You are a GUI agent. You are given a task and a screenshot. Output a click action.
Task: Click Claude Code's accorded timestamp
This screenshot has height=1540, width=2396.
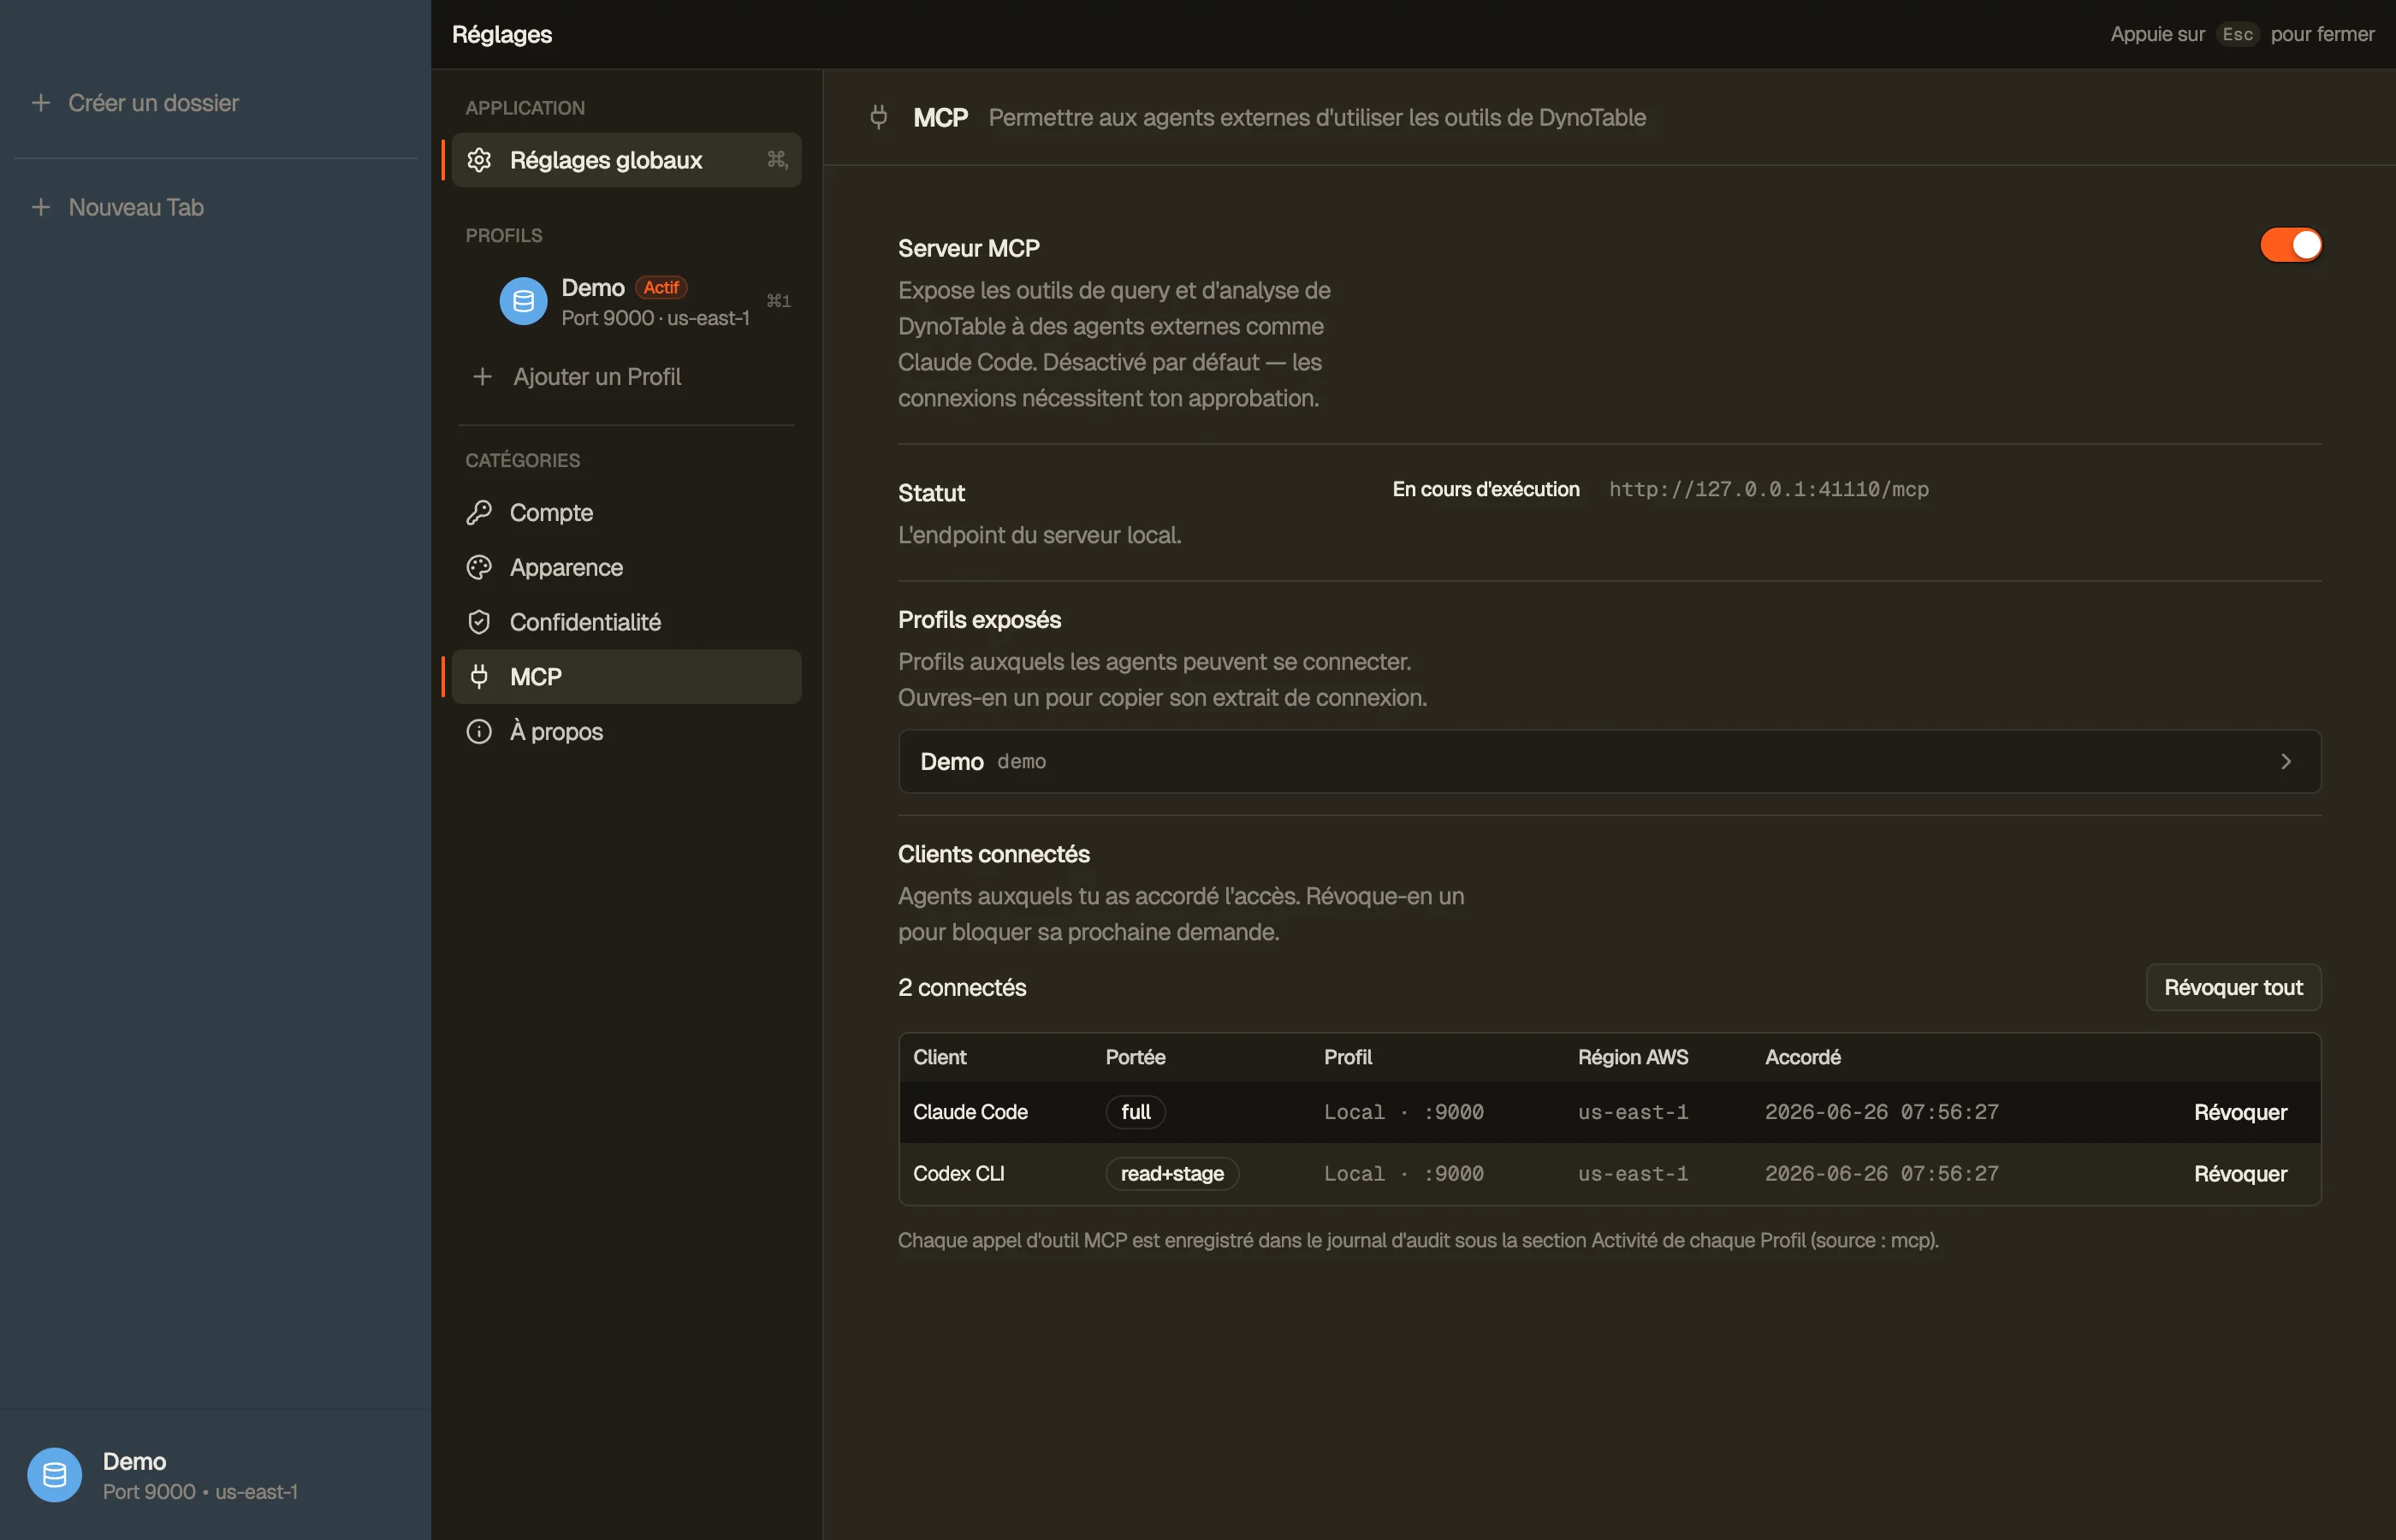click(1881, 1112)
